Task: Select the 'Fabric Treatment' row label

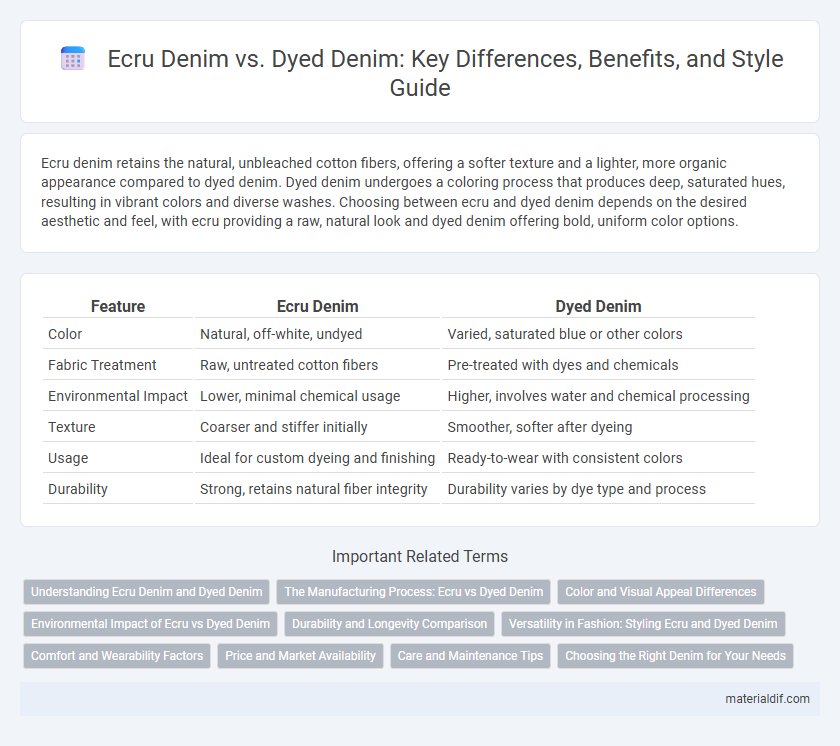Action: [102, 365]
